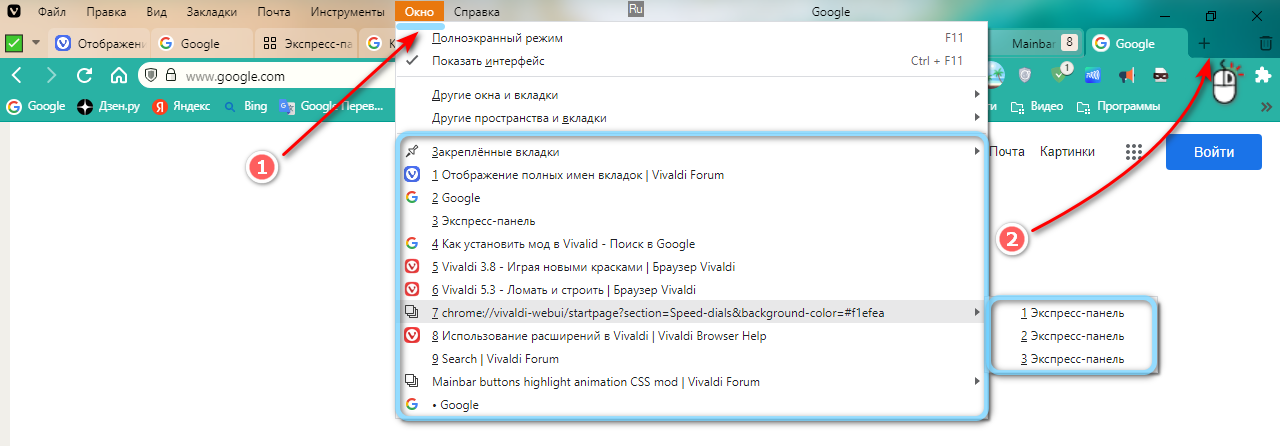The width and height of the screenshot is (1280, 446).
Task: Expand Закреплённые вкладки submenu
Action: [691, 152]
